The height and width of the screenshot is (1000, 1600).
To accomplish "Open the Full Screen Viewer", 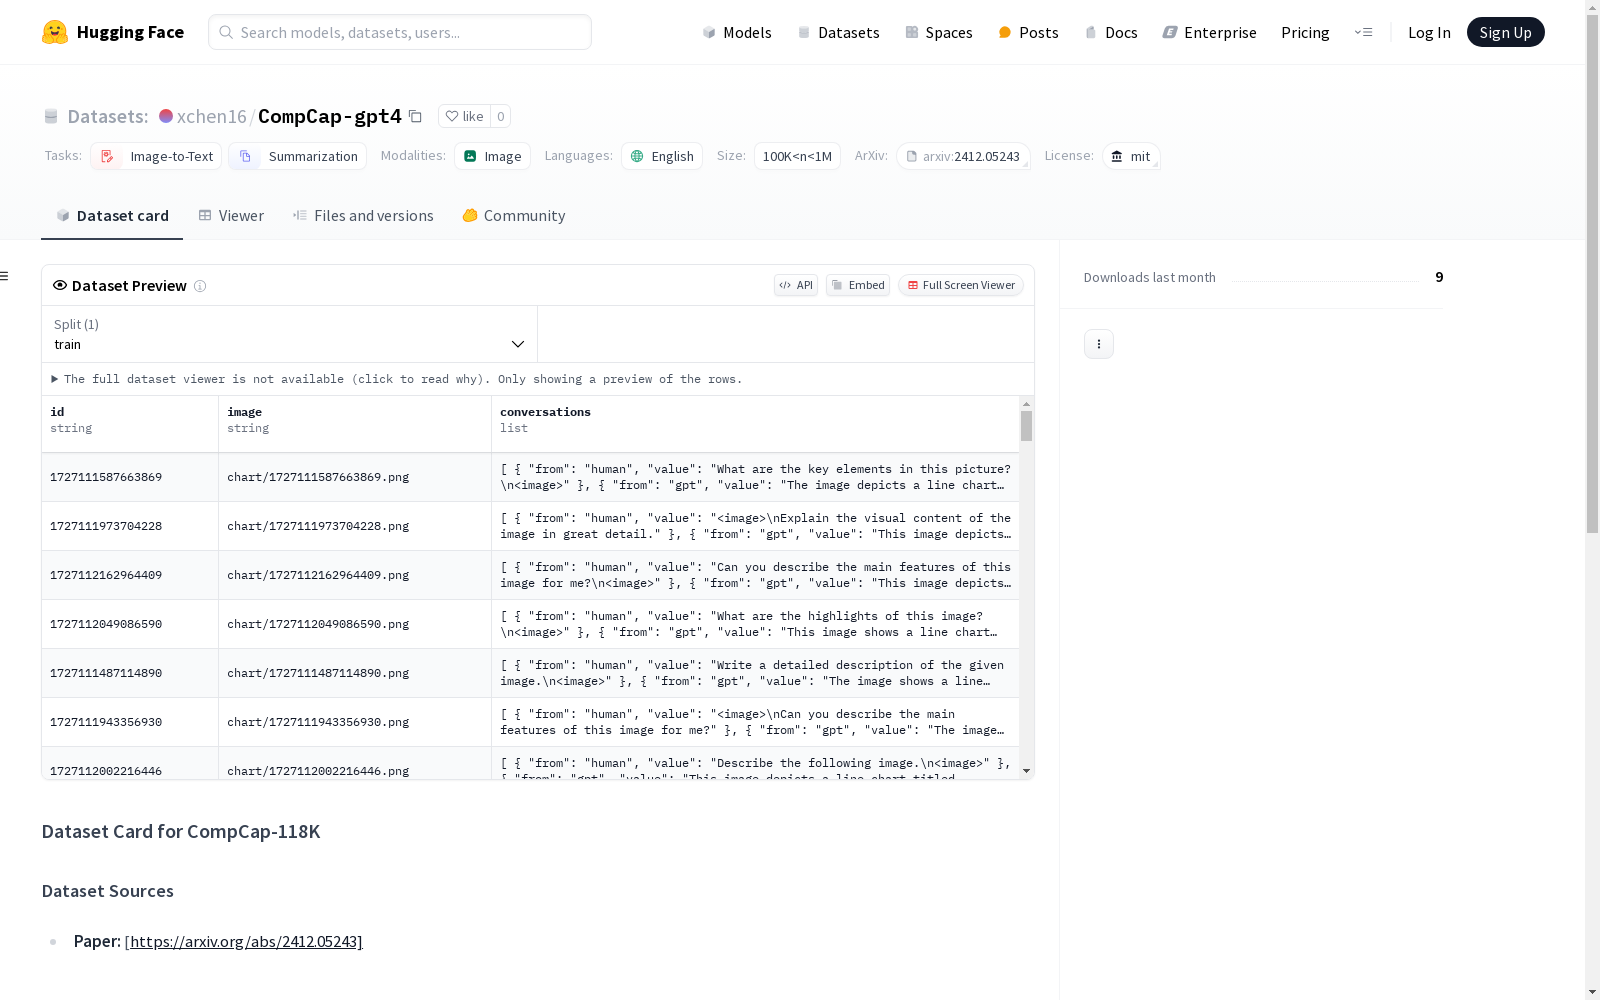I will 960,285.
